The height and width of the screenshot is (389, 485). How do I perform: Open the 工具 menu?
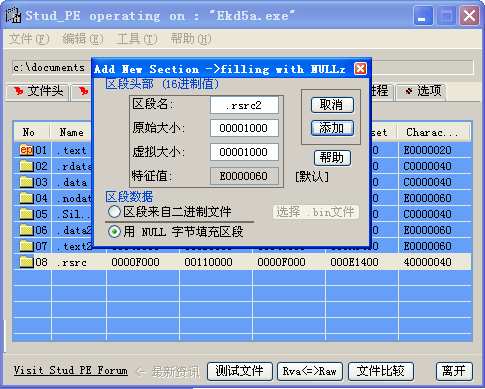[x=137, y=39]
